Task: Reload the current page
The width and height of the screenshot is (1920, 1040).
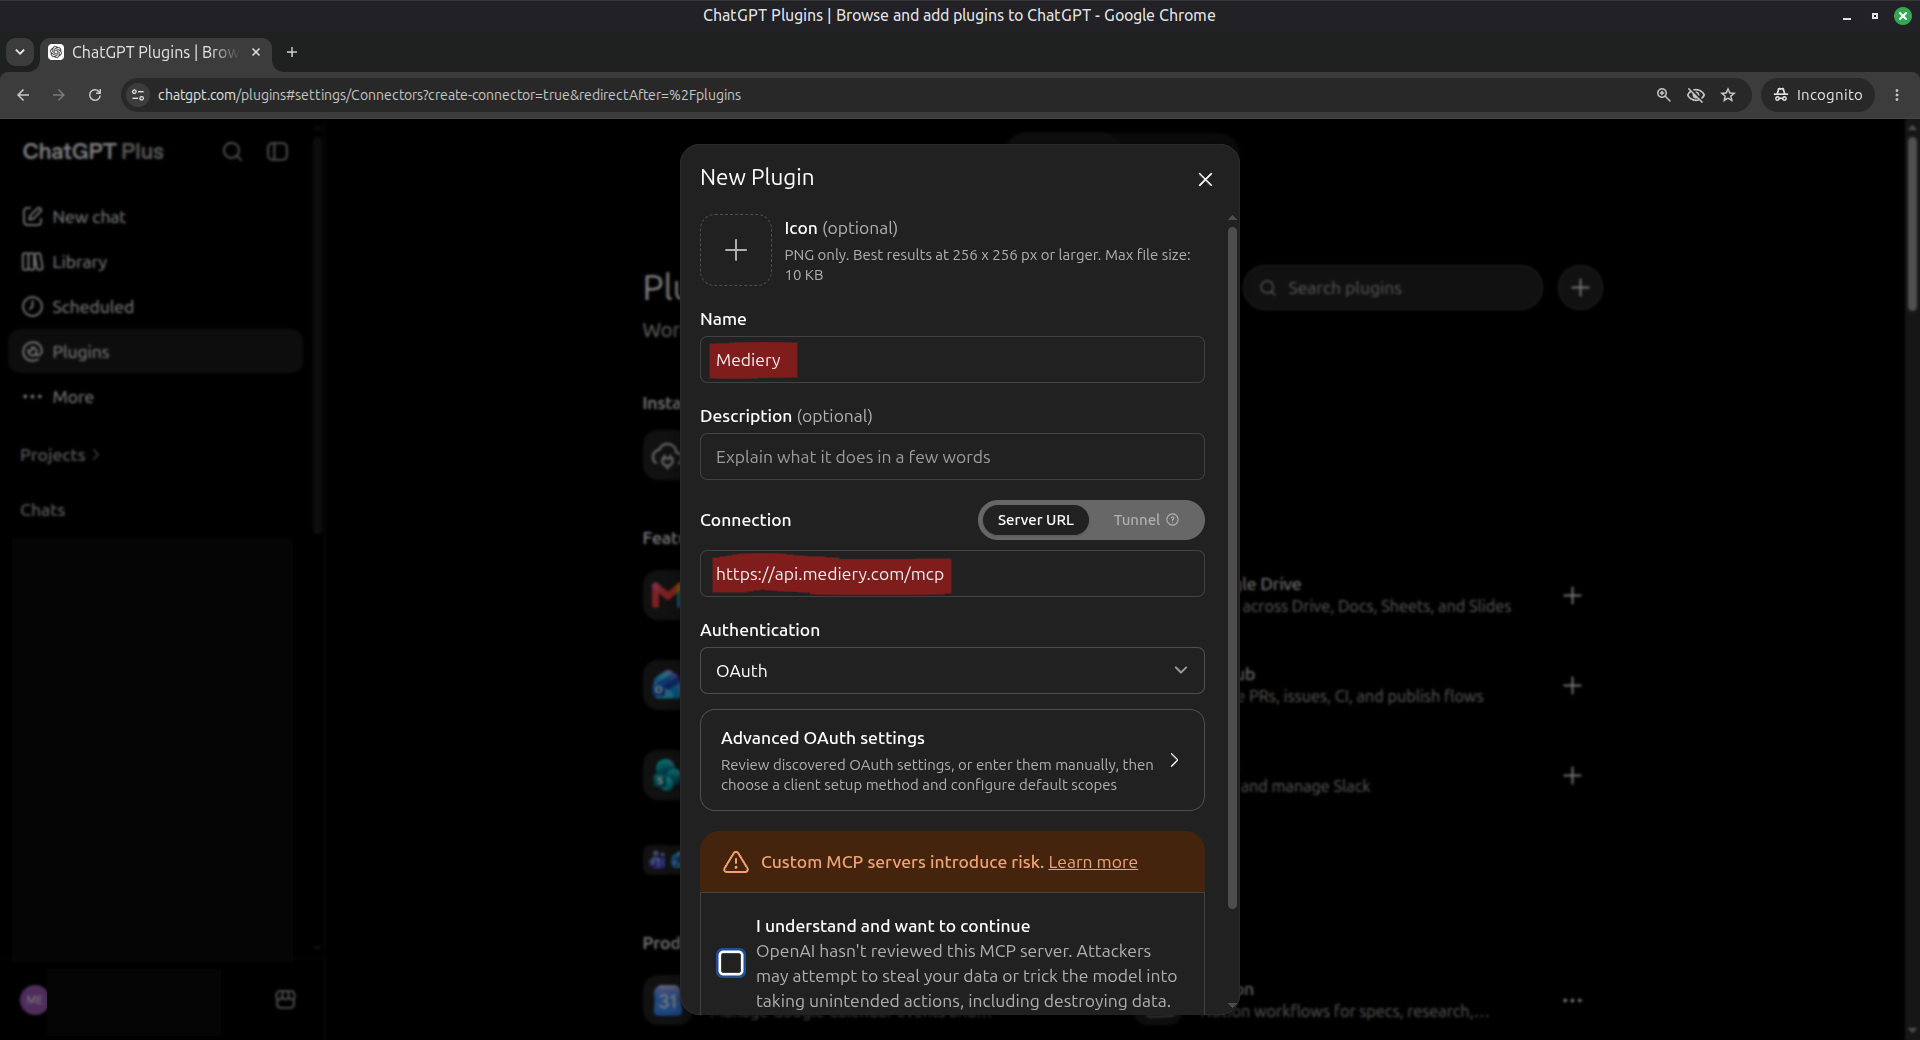Action: coord(95,95)
